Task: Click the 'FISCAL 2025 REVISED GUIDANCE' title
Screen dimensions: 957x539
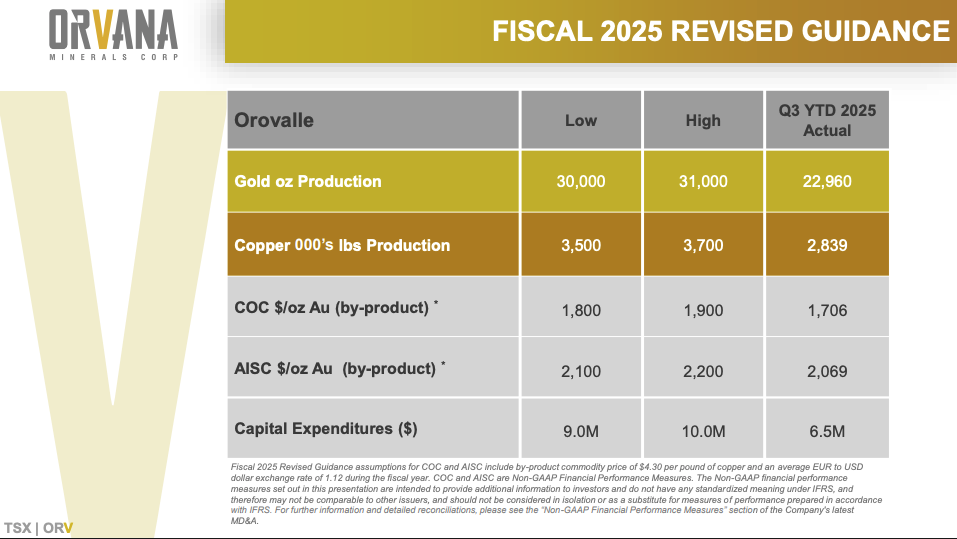Action: pos(720,31)
